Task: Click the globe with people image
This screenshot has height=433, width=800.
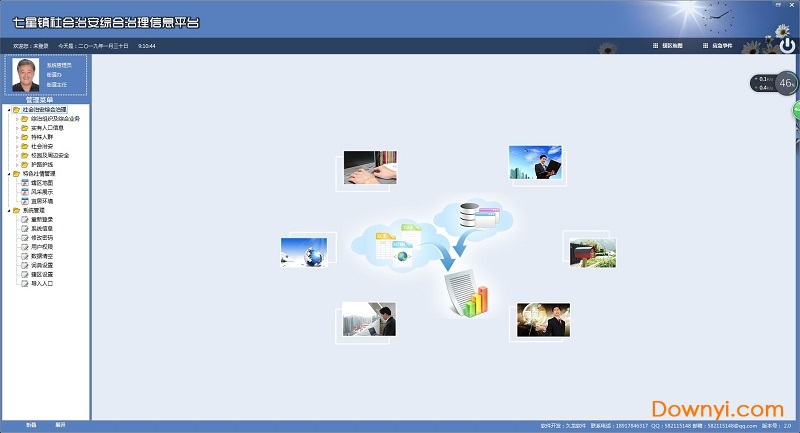Action: [304, 251]
